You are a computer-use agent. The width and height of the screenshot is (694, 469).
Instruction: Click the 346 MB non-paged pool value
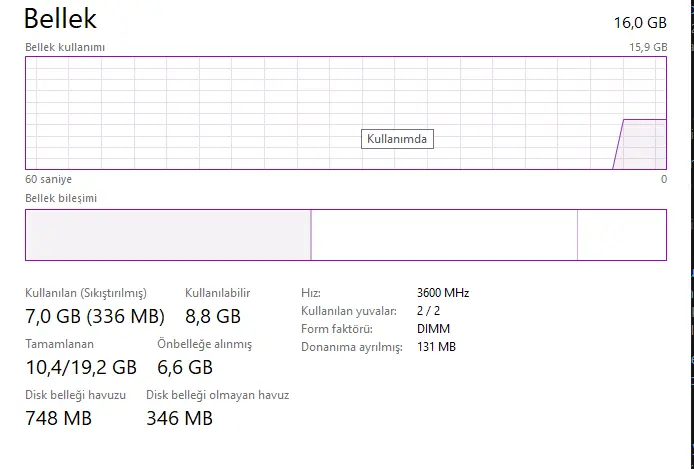tap(180, 418)
